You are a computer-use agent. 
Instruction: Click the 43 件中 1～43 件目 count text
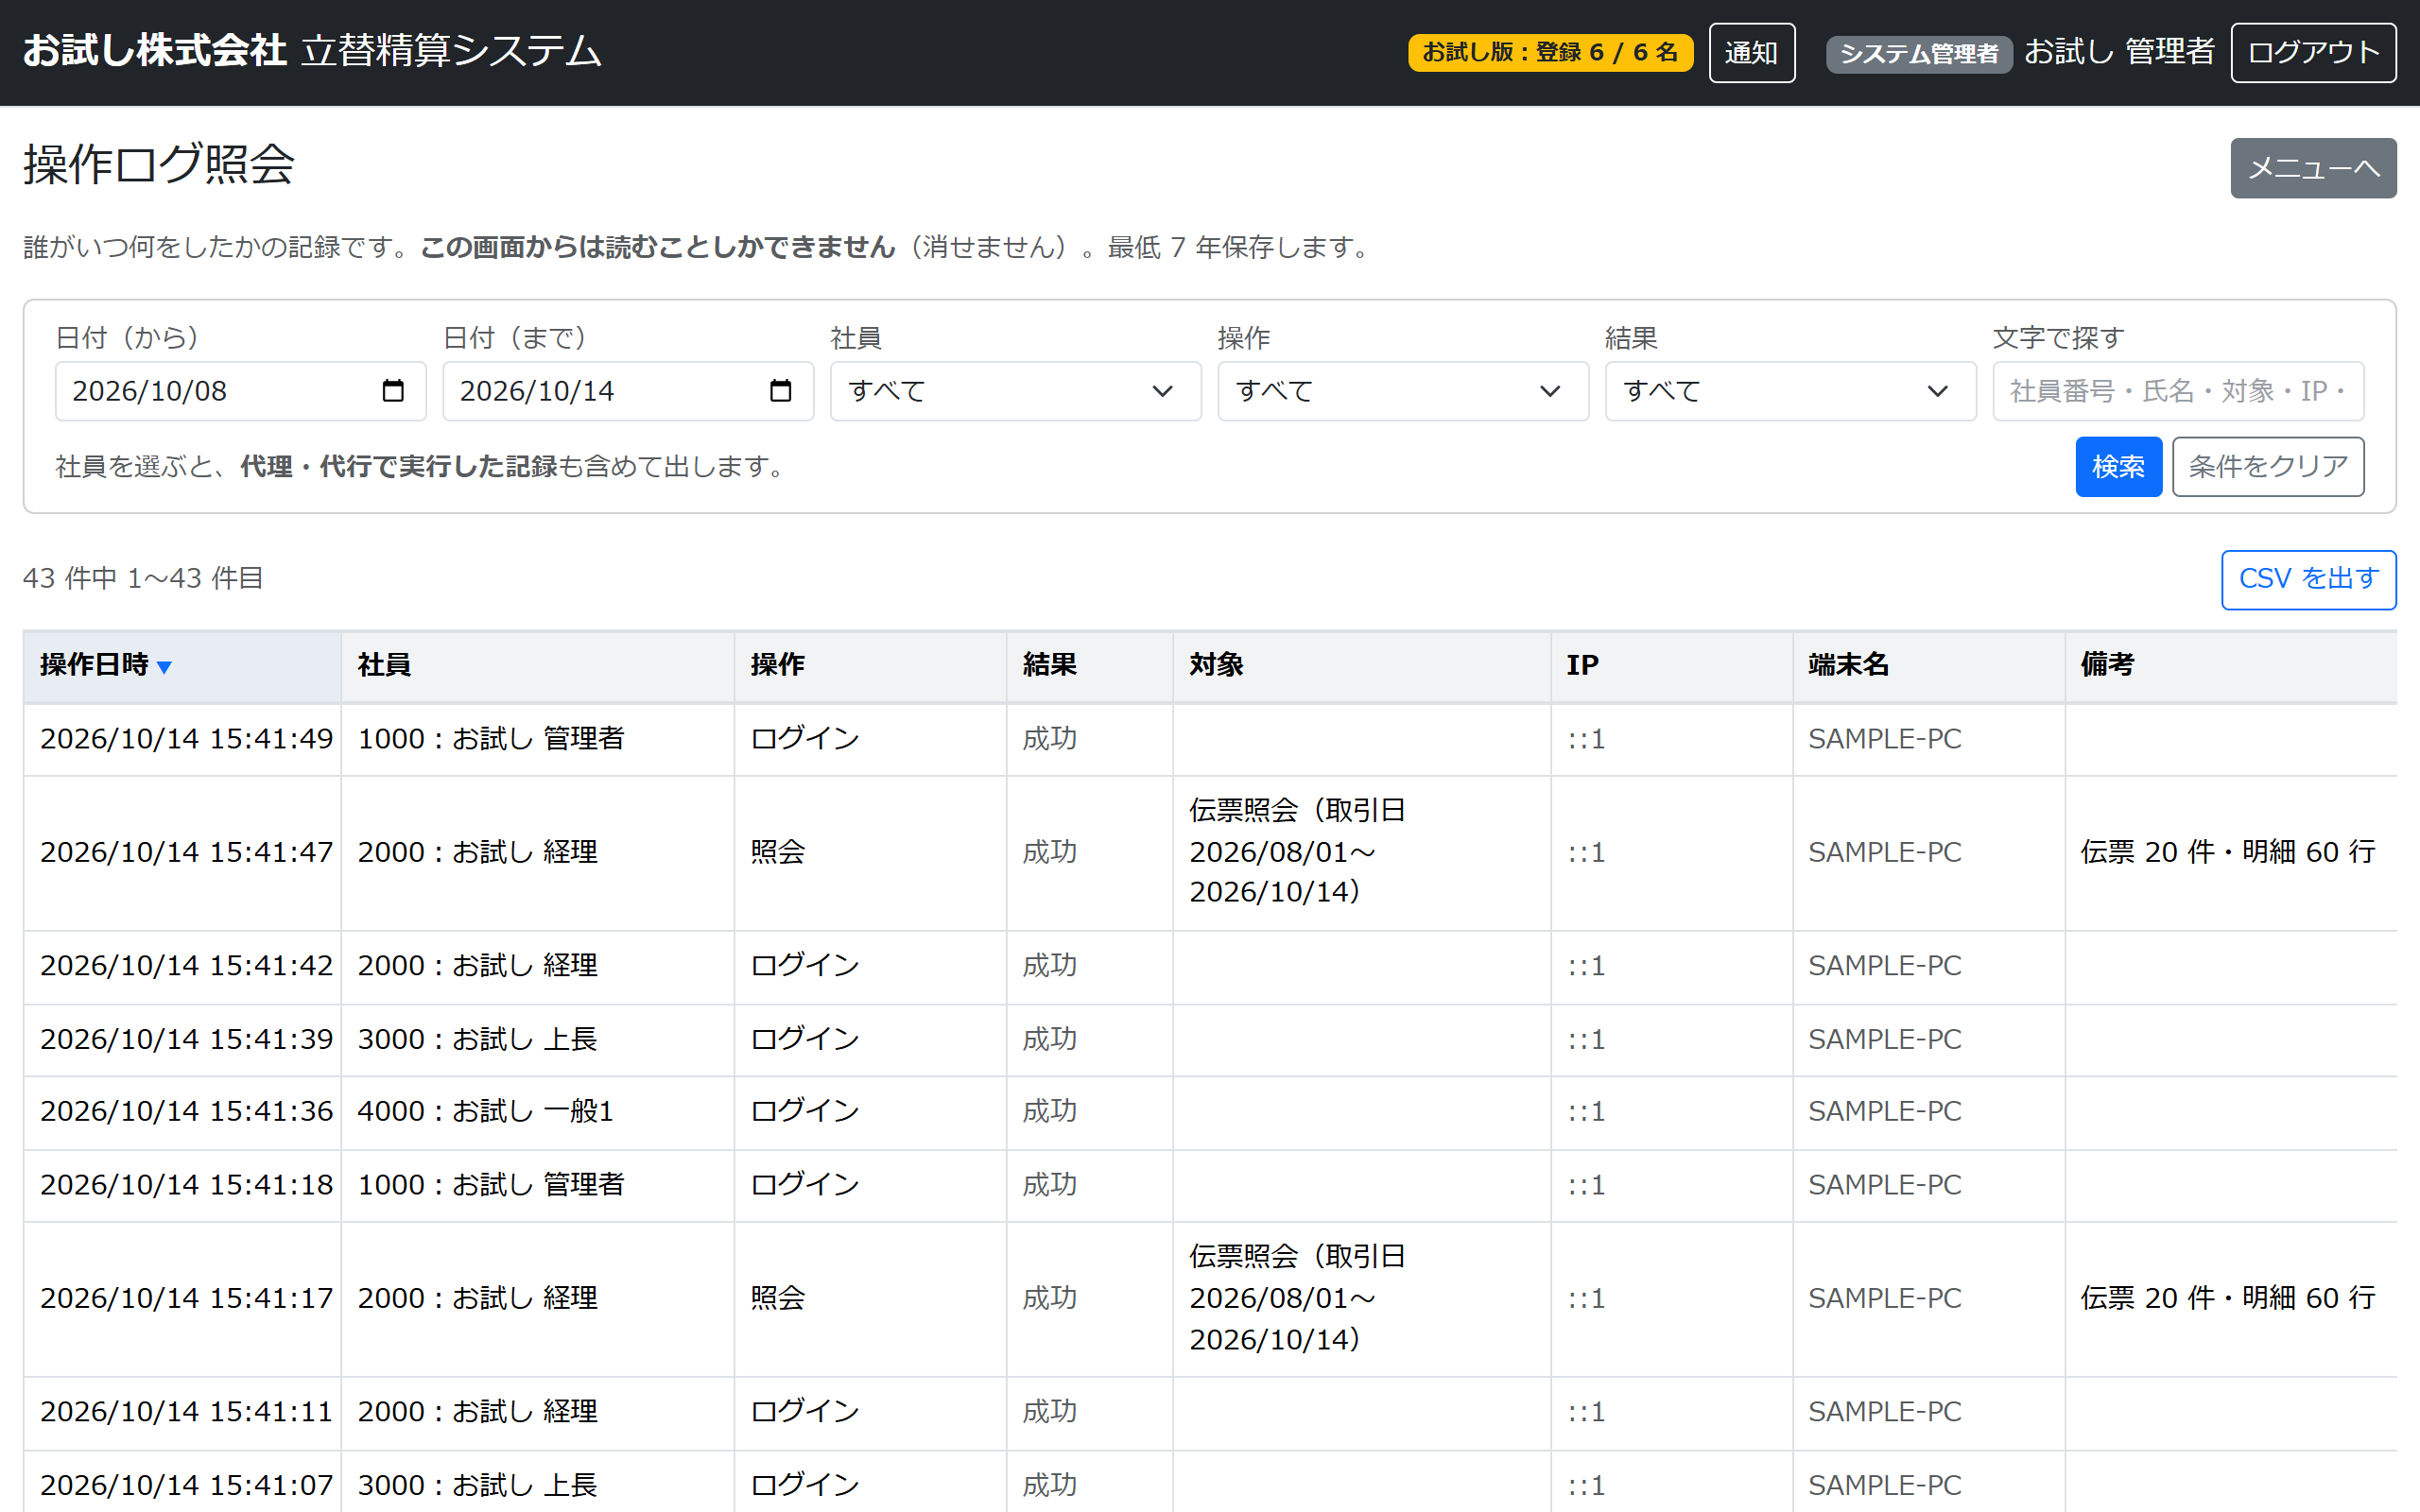(x=143, y=578)
